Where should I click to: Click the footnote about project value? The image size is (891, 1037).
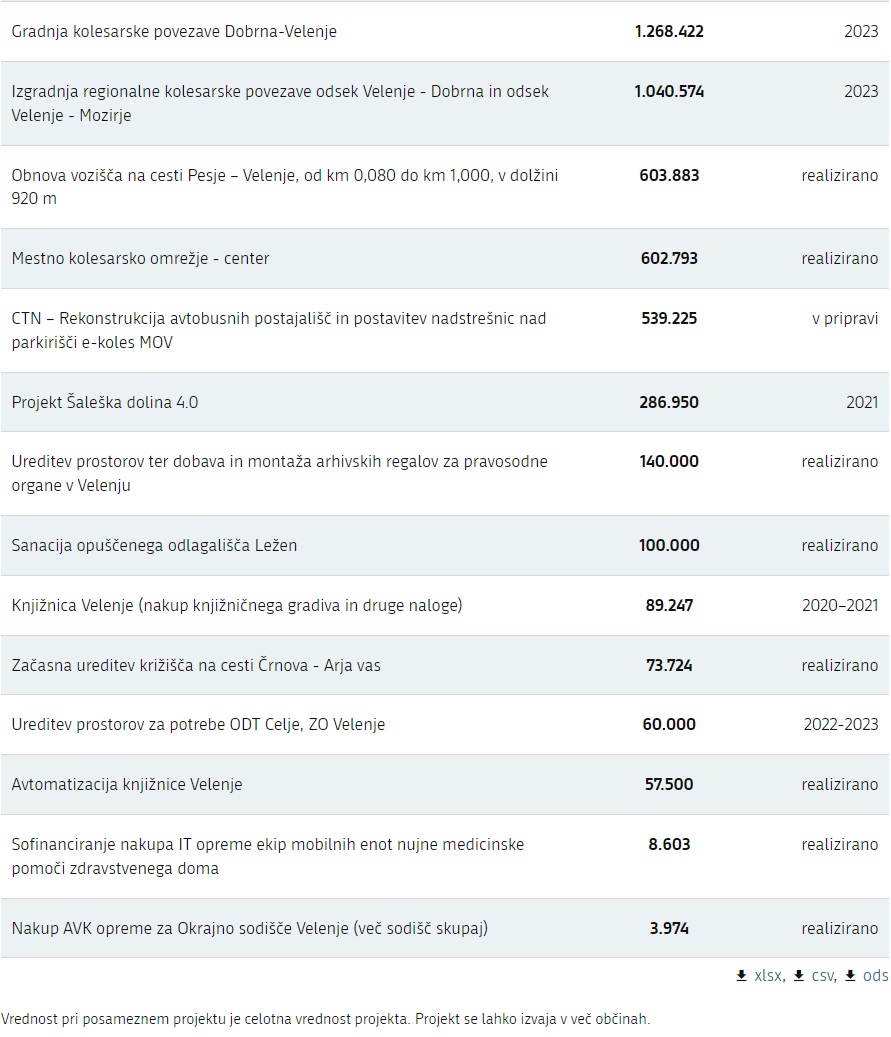coord(325,1019)
